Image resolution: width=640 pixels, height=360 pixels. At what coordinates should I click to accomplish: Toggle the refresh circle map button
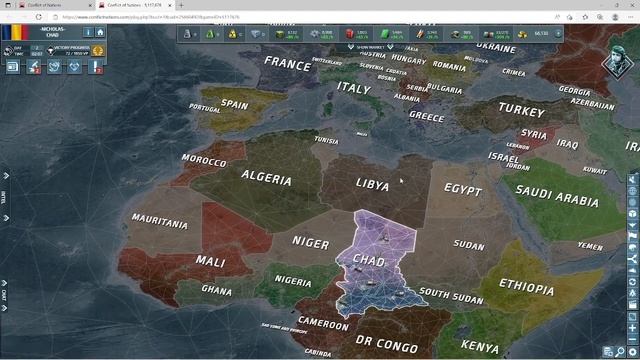(632, 282)
